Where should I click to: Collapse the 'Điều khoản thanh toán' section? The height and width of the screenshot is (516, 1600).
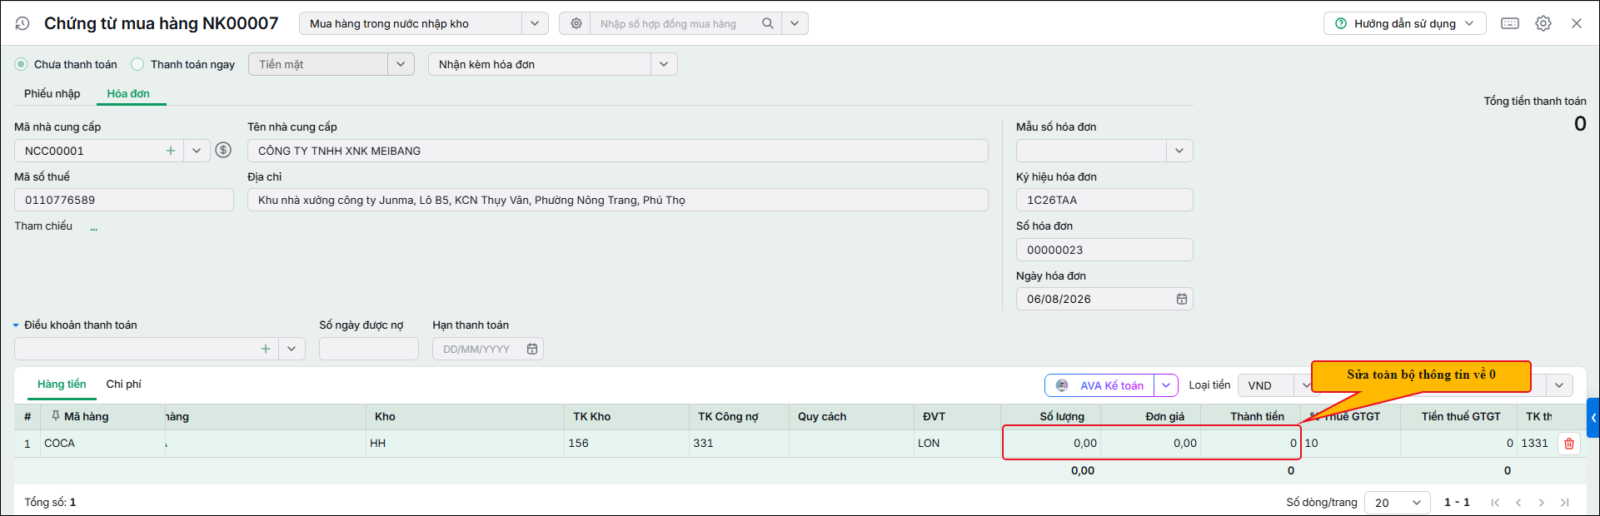point(16,325)
